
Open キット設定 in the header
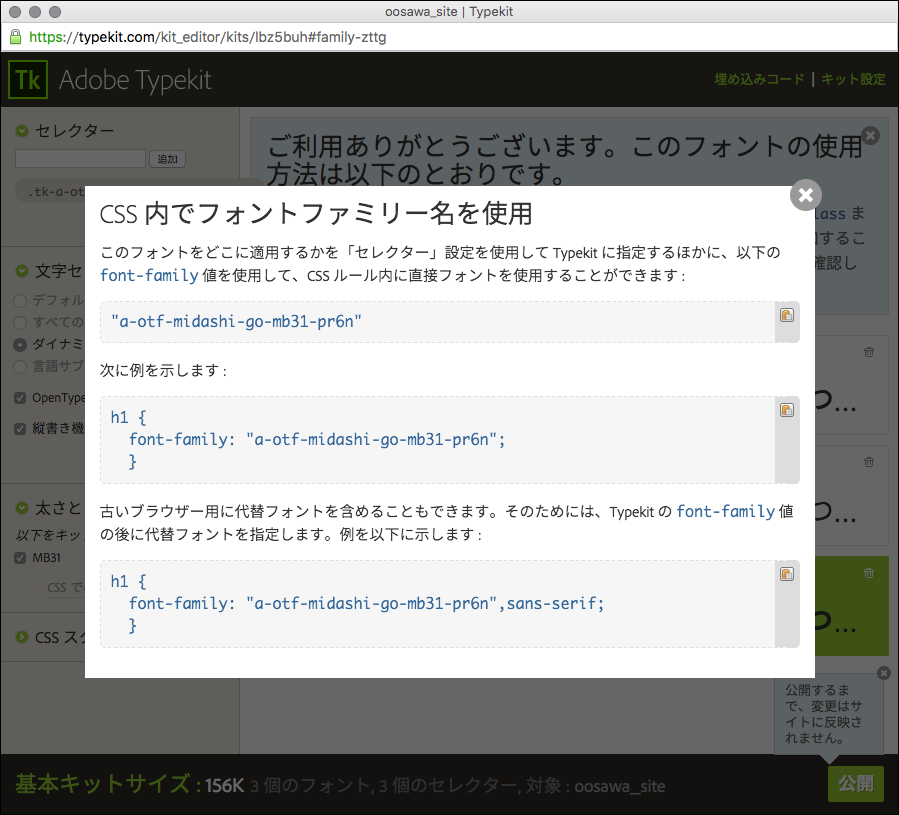[854, 79]
